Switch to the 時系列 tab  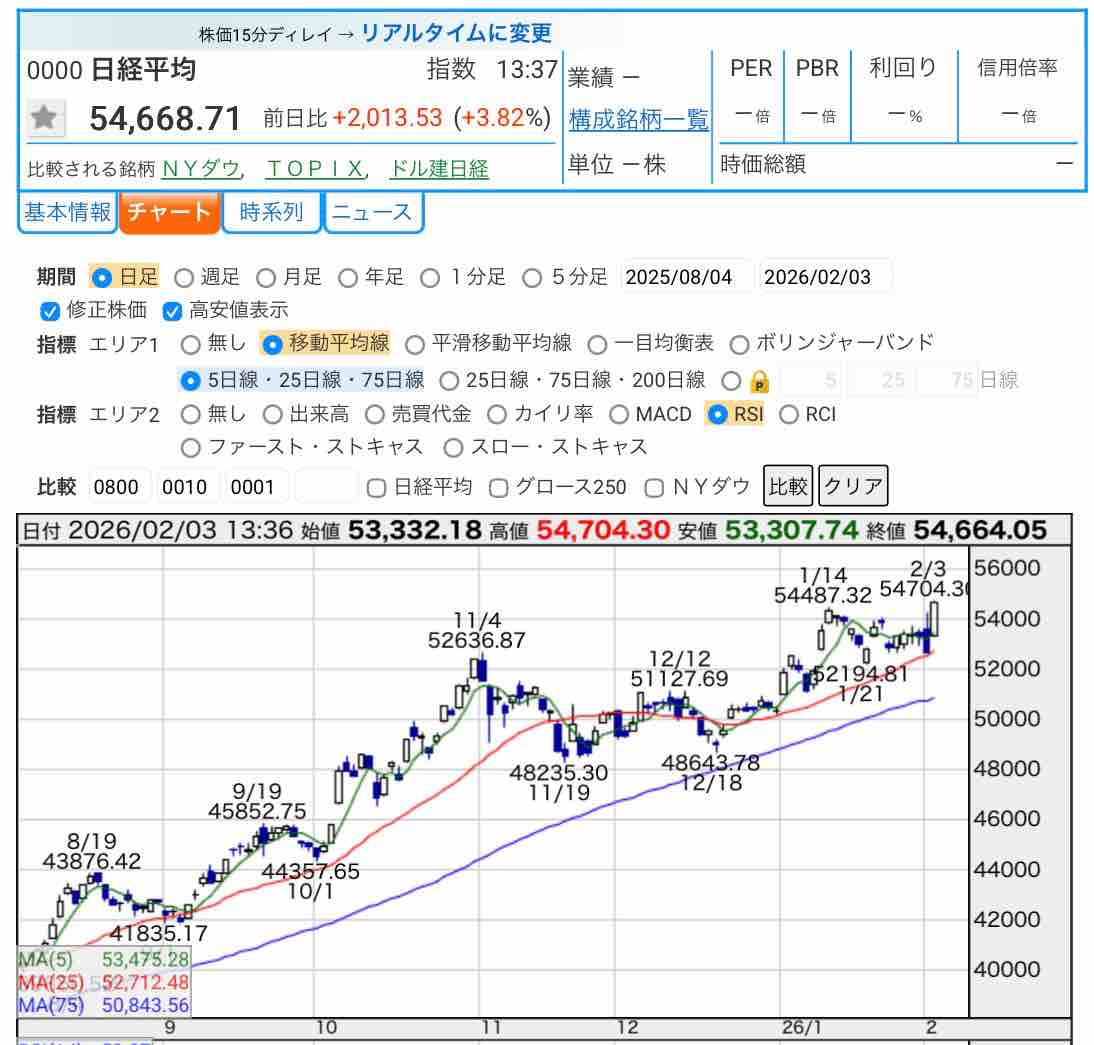click(x=271, y=212)
